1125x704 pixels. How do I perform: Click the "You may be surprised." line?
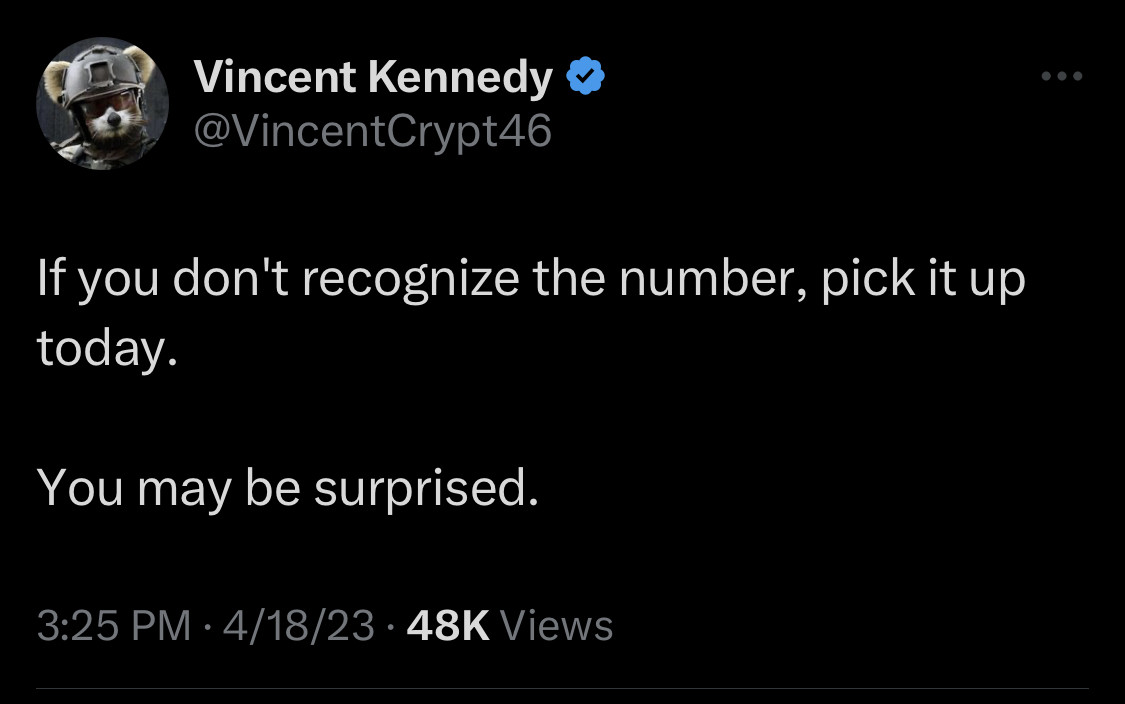pos(288,487)
